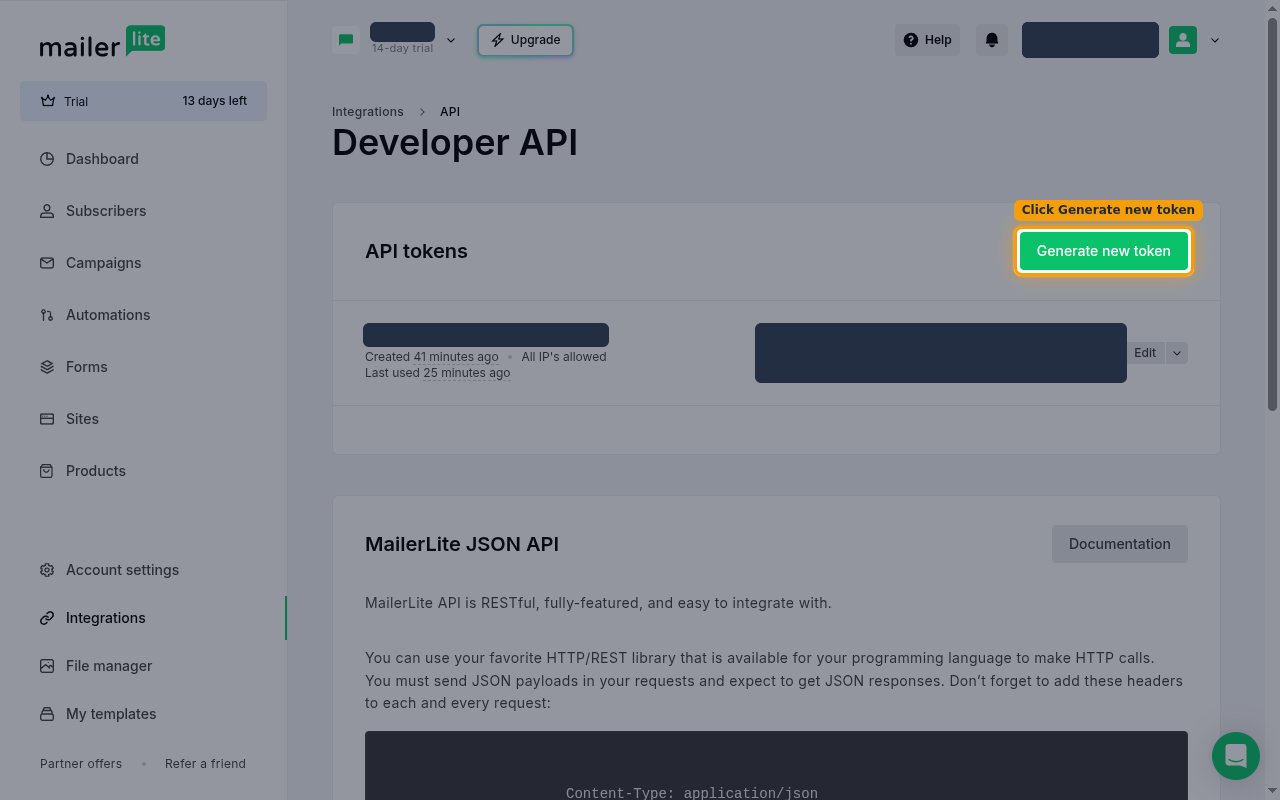Image resolution: width=1280 pixels, height=800 pixels.
Task: Expand the account switcher chevron
Action: click(x=451, y=40)
